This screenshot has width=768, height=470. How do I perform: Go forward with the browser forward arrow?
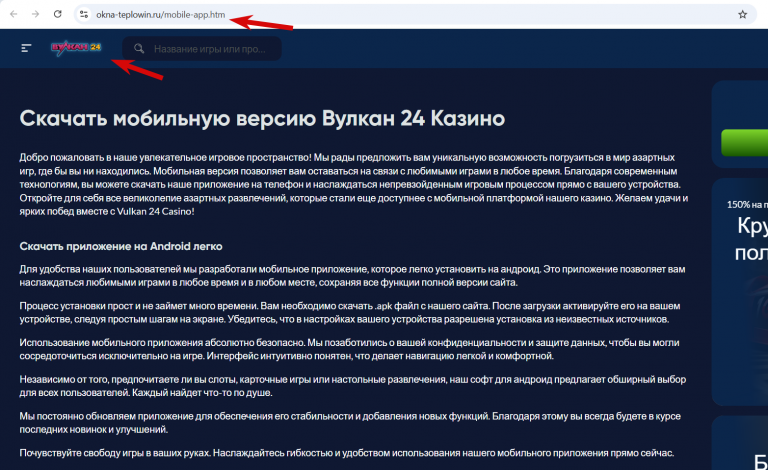click(x=35, y=14)
